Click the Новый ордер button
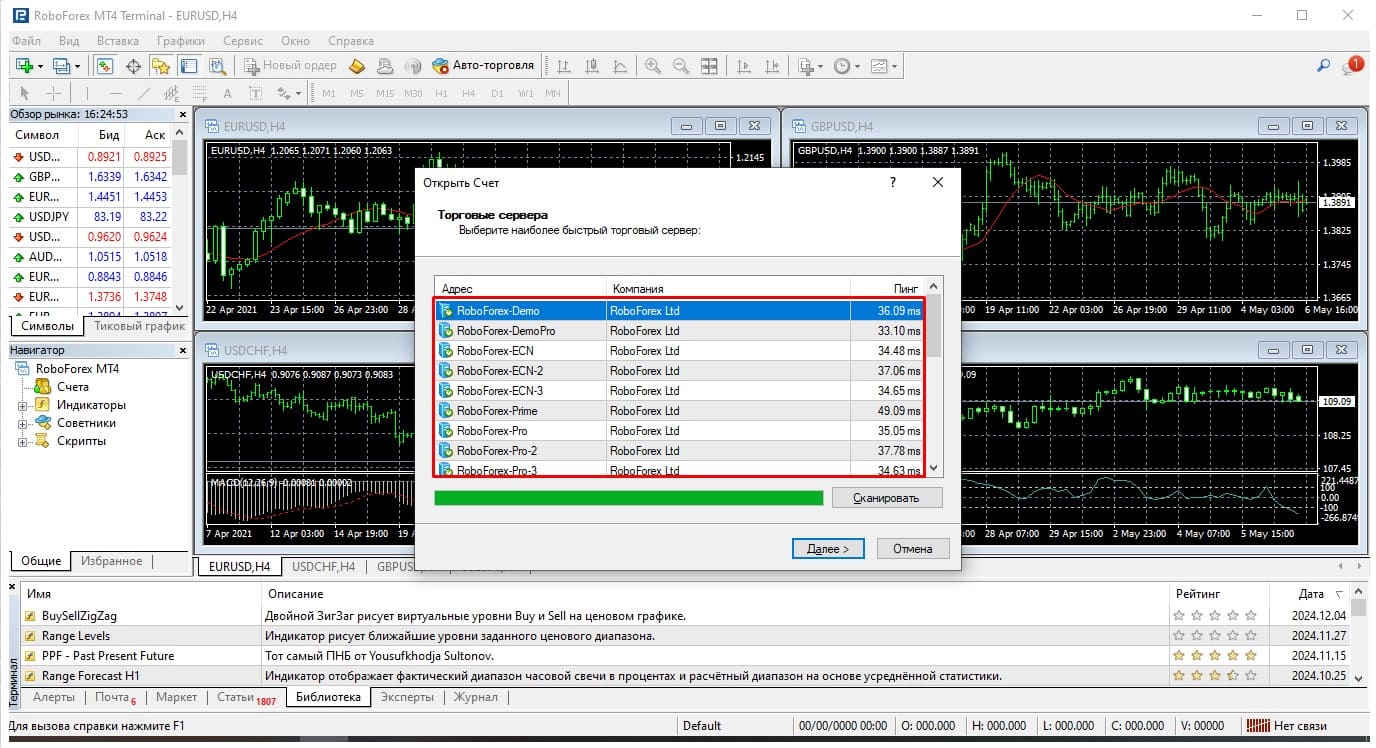The height and width of the screenshot is (748, 1376). click(290, 66)
